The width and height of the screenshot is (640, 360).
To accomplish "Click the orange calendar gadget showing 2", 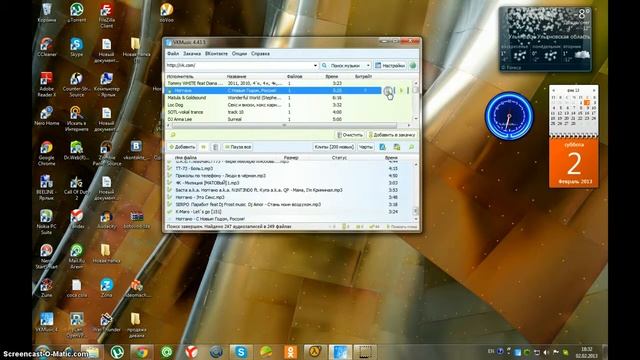I will click(573, 163).
